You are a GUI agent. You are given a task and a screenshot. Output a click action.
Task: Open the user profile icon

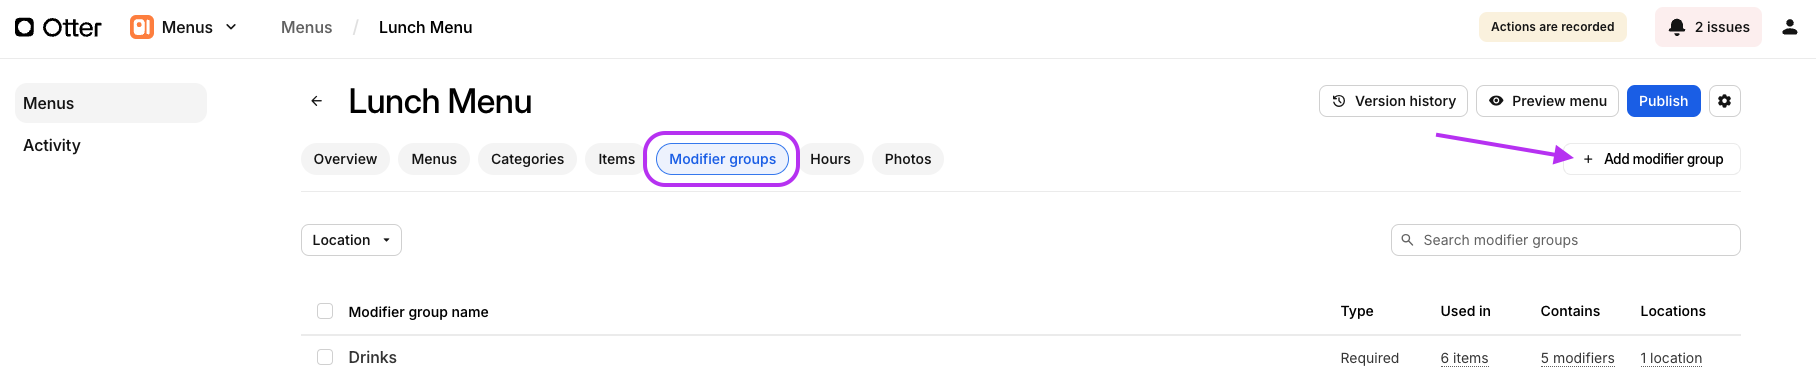pyautogui.click(x=1790, y=27)
